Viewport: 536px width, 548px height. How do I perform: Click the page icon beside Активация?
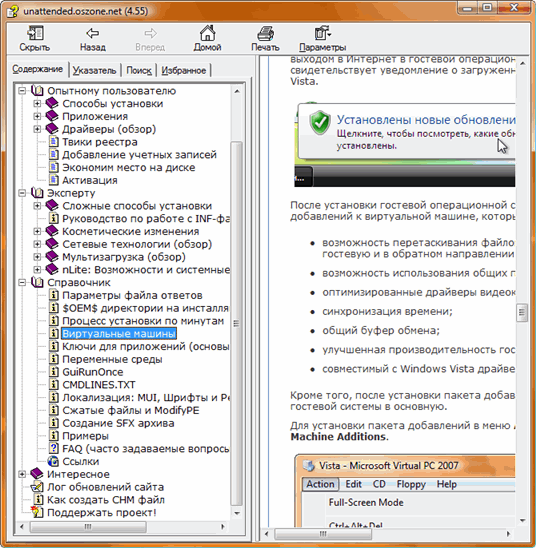(53, 180)
